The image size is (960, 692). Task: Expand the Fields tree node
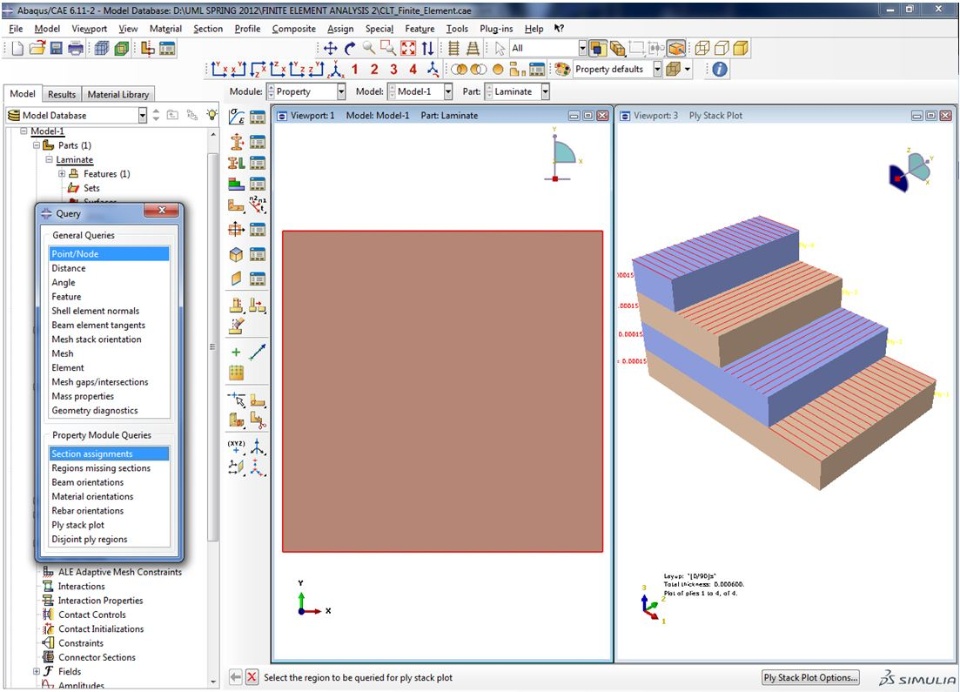point(36,672)
